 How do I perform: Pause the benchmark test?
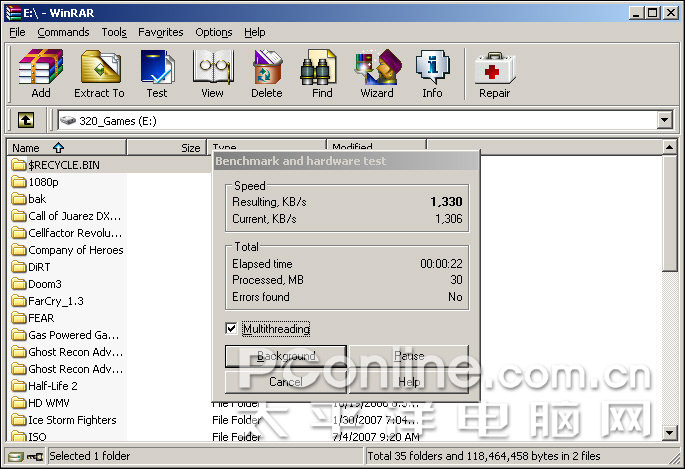coord(409,356)
